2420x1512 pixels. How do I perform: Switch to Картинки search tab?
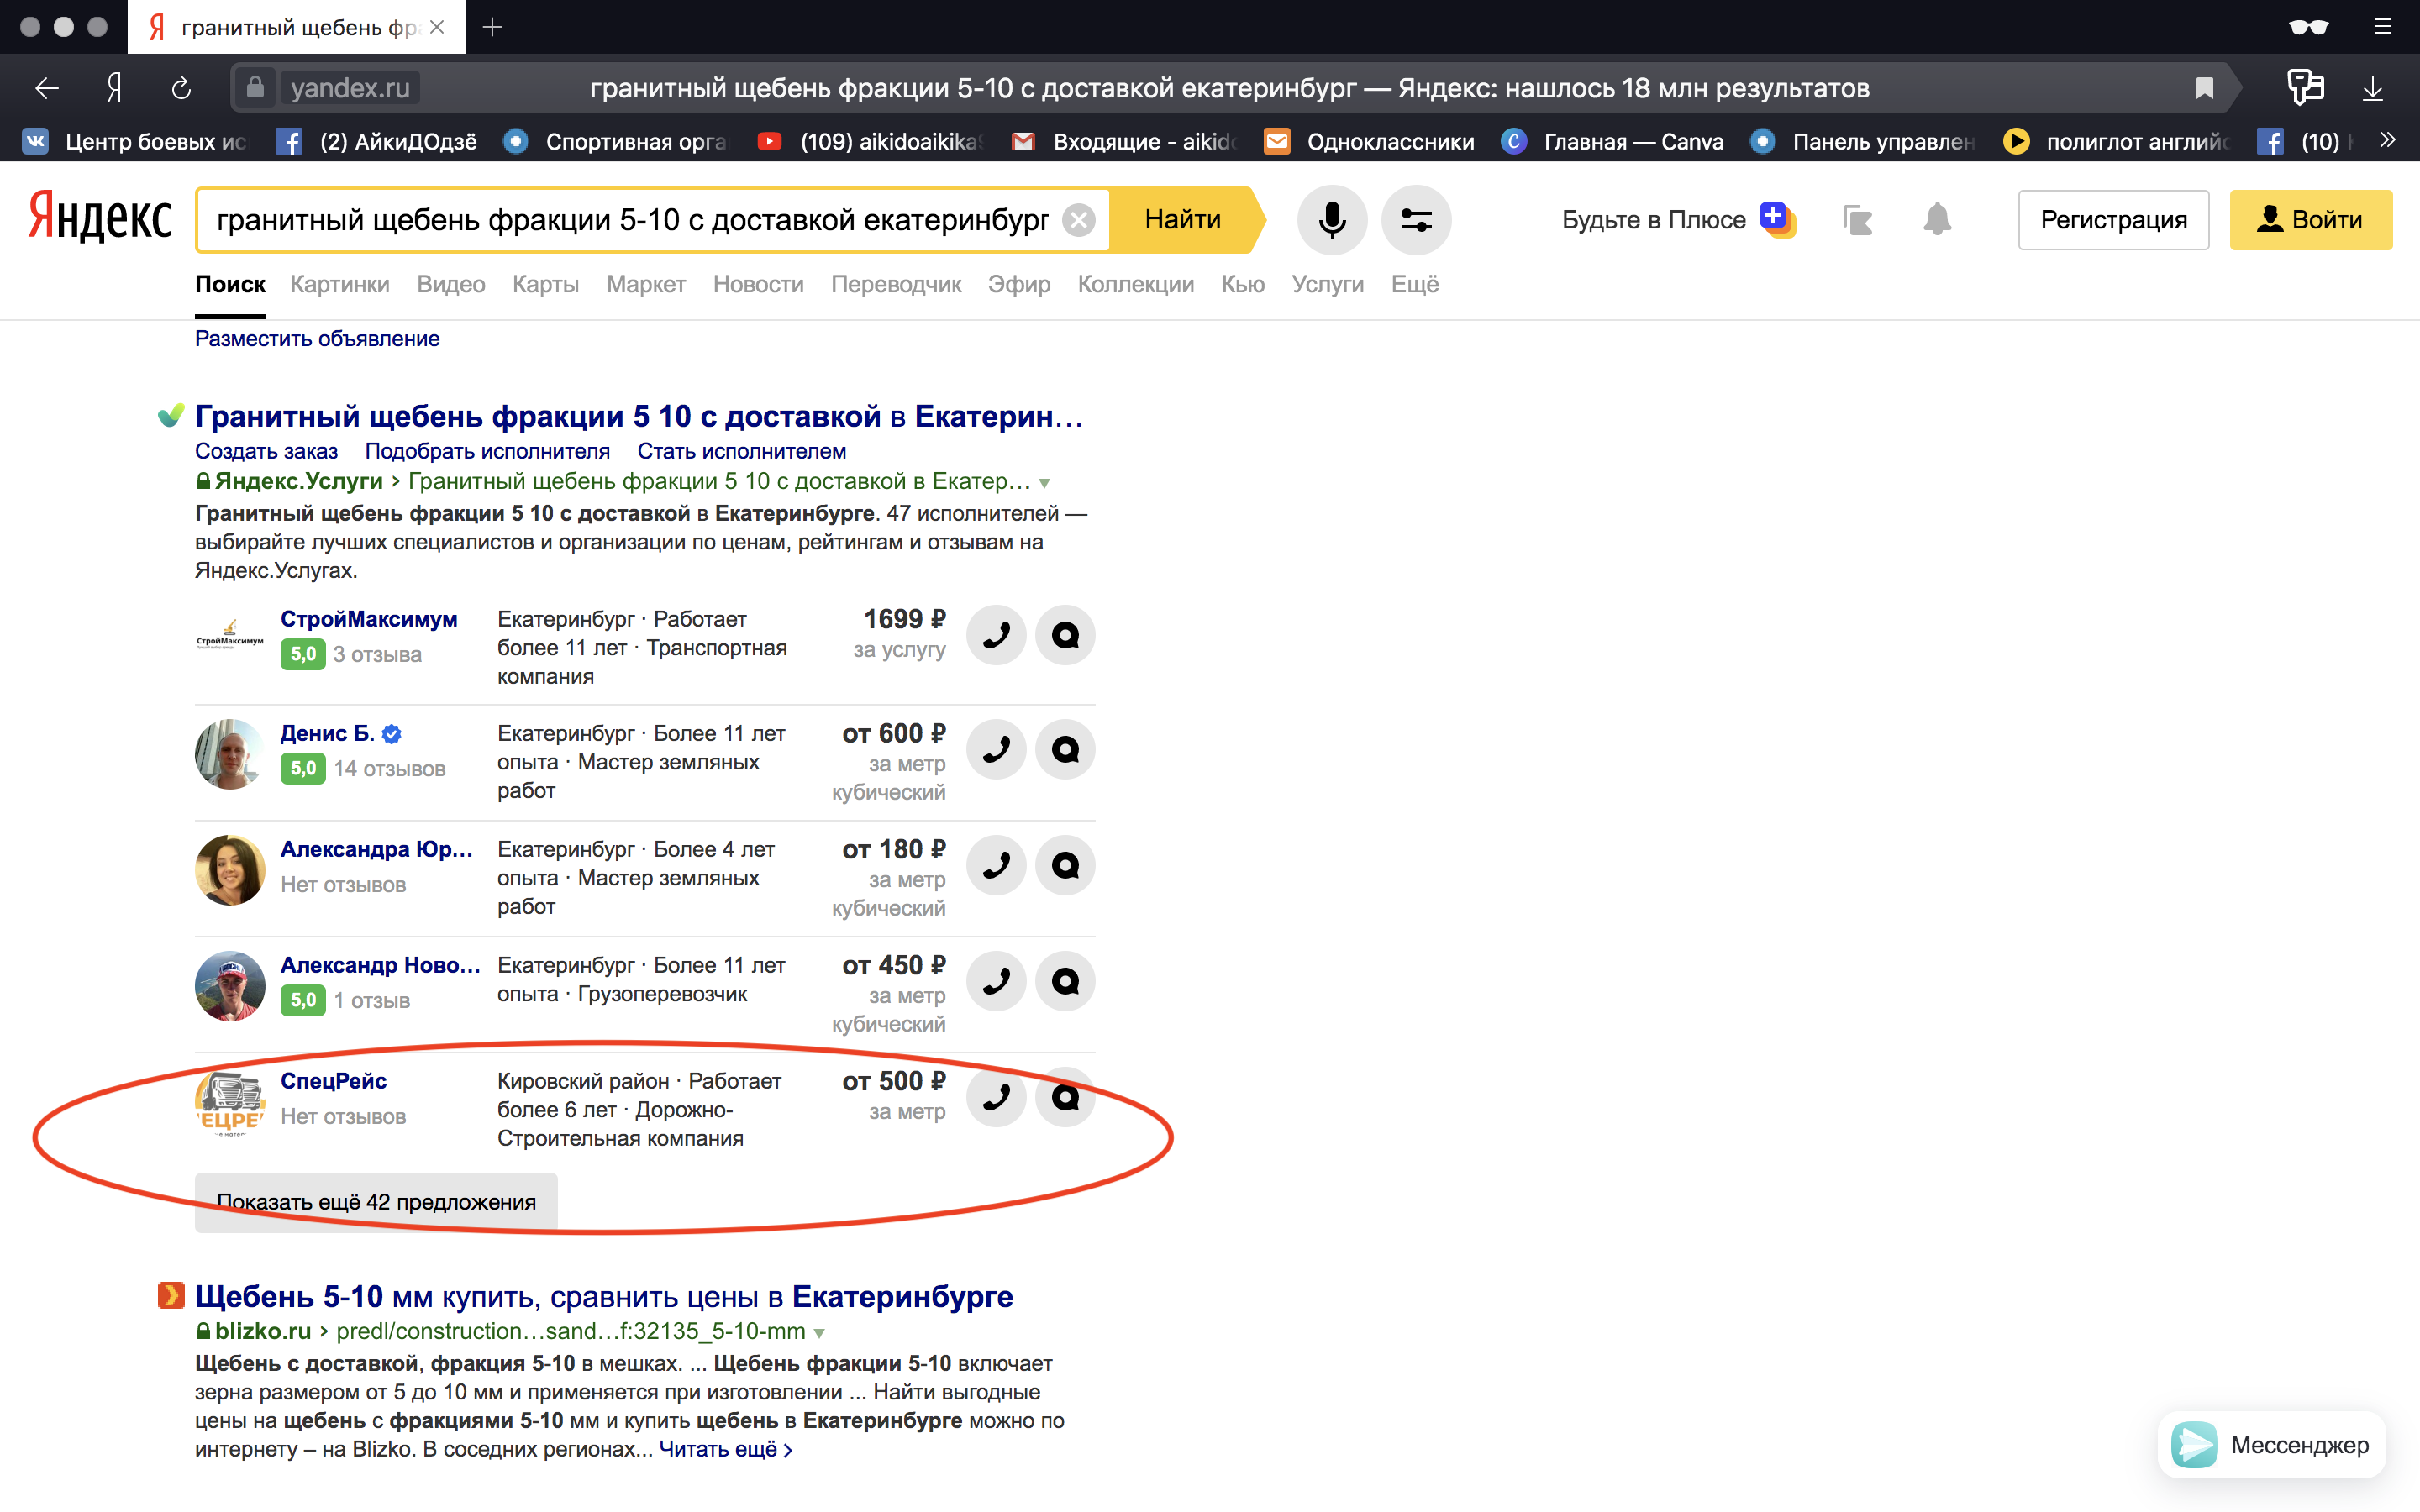339,284
